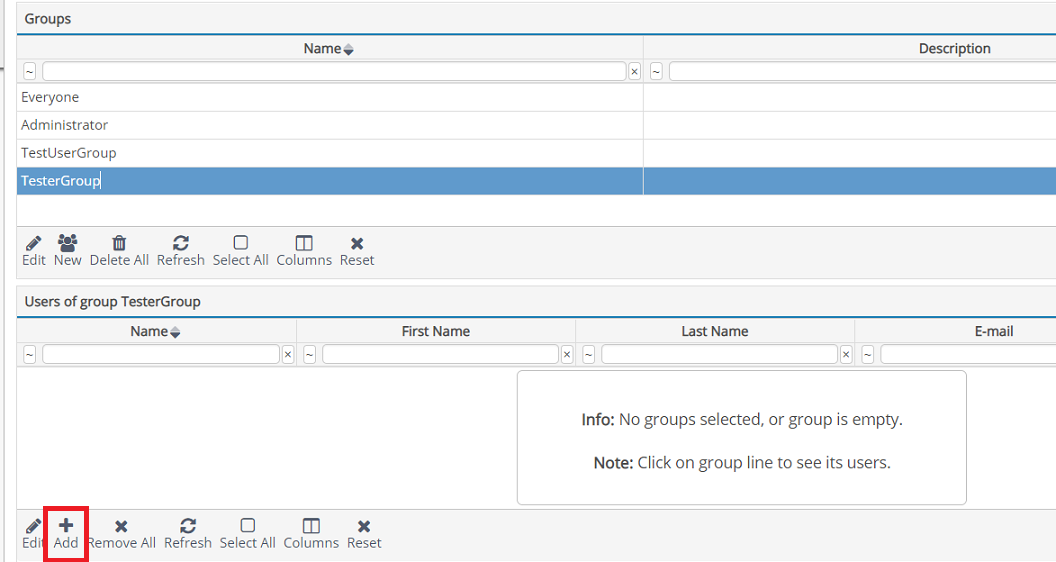Click the users Last Name filter field
This screenshot has width=1056, height=562.
719,355
